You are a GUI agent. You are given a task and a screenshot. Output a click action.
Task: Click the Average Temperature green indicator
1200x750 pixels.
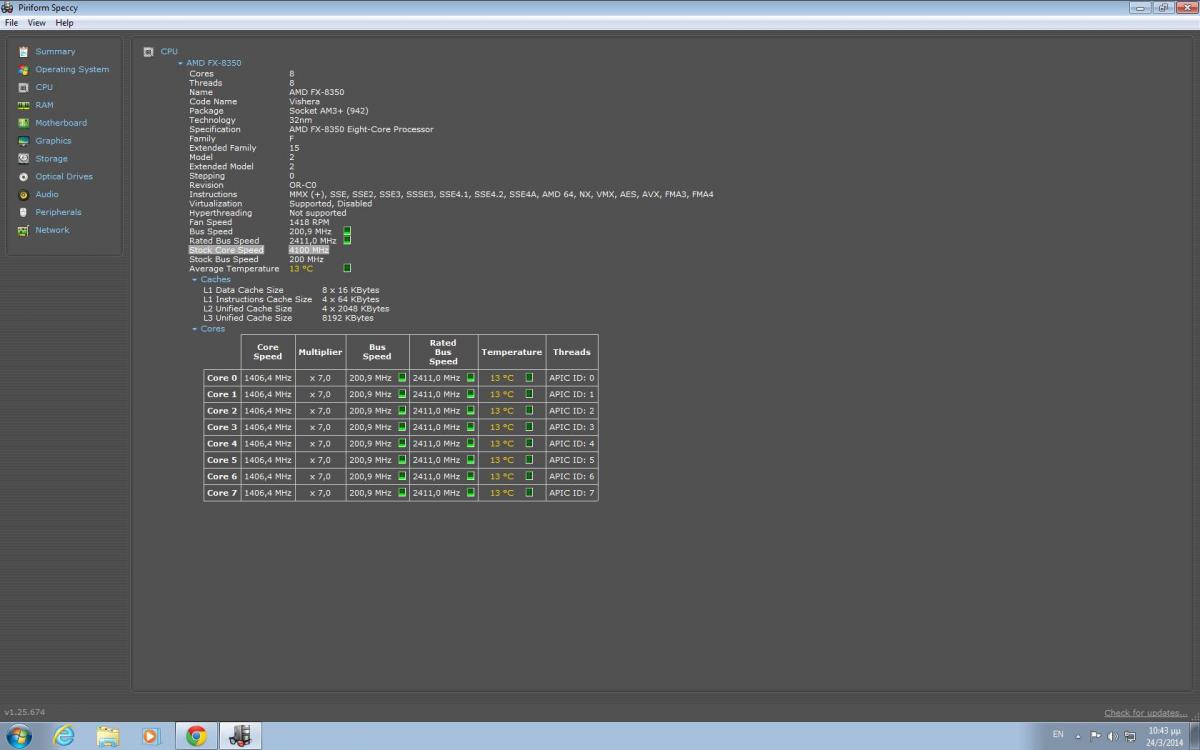(x=347, y=268)
